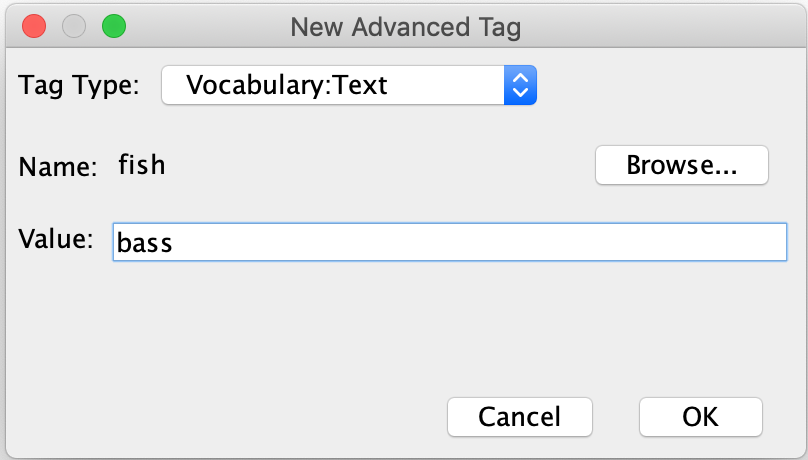Click the word bass in Value field
The image size is (808, 460).
pos(145,242)
